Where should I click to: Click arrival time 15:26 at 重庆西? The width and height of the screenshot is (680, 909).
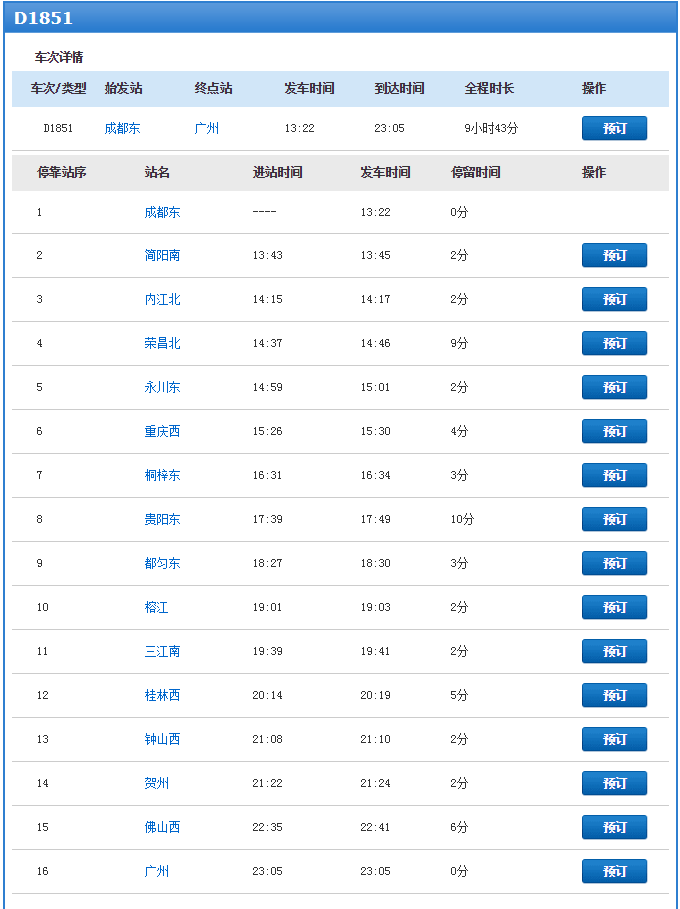[267, 431]
